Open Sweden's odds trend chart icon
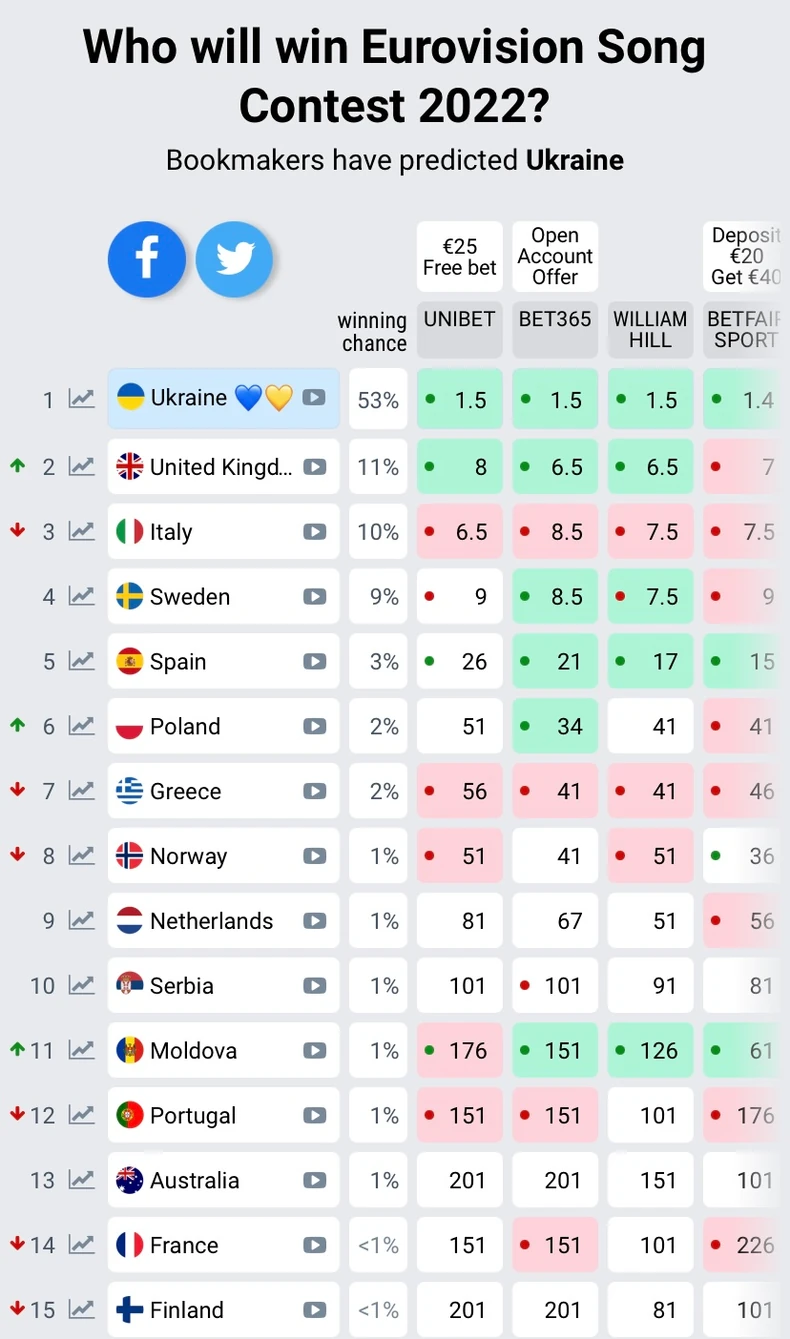The height and width of the screenshot is (1339, 790). (81, 597)
